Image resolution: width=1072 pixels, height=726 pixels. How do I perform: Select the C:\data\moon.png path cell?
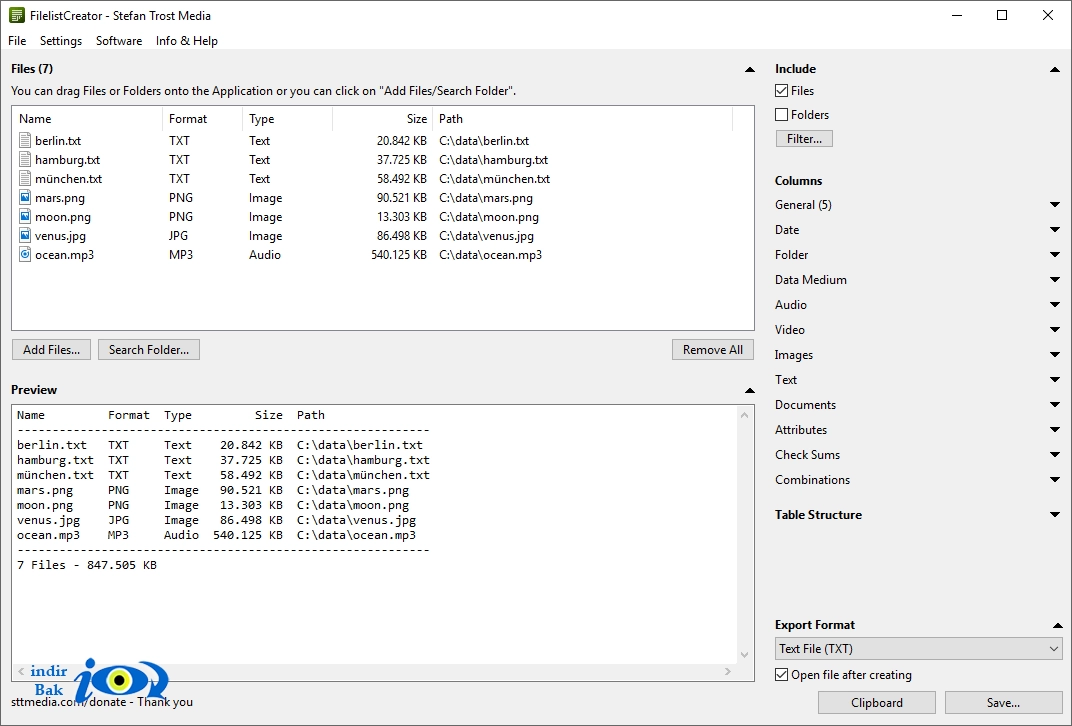point(489,217)
